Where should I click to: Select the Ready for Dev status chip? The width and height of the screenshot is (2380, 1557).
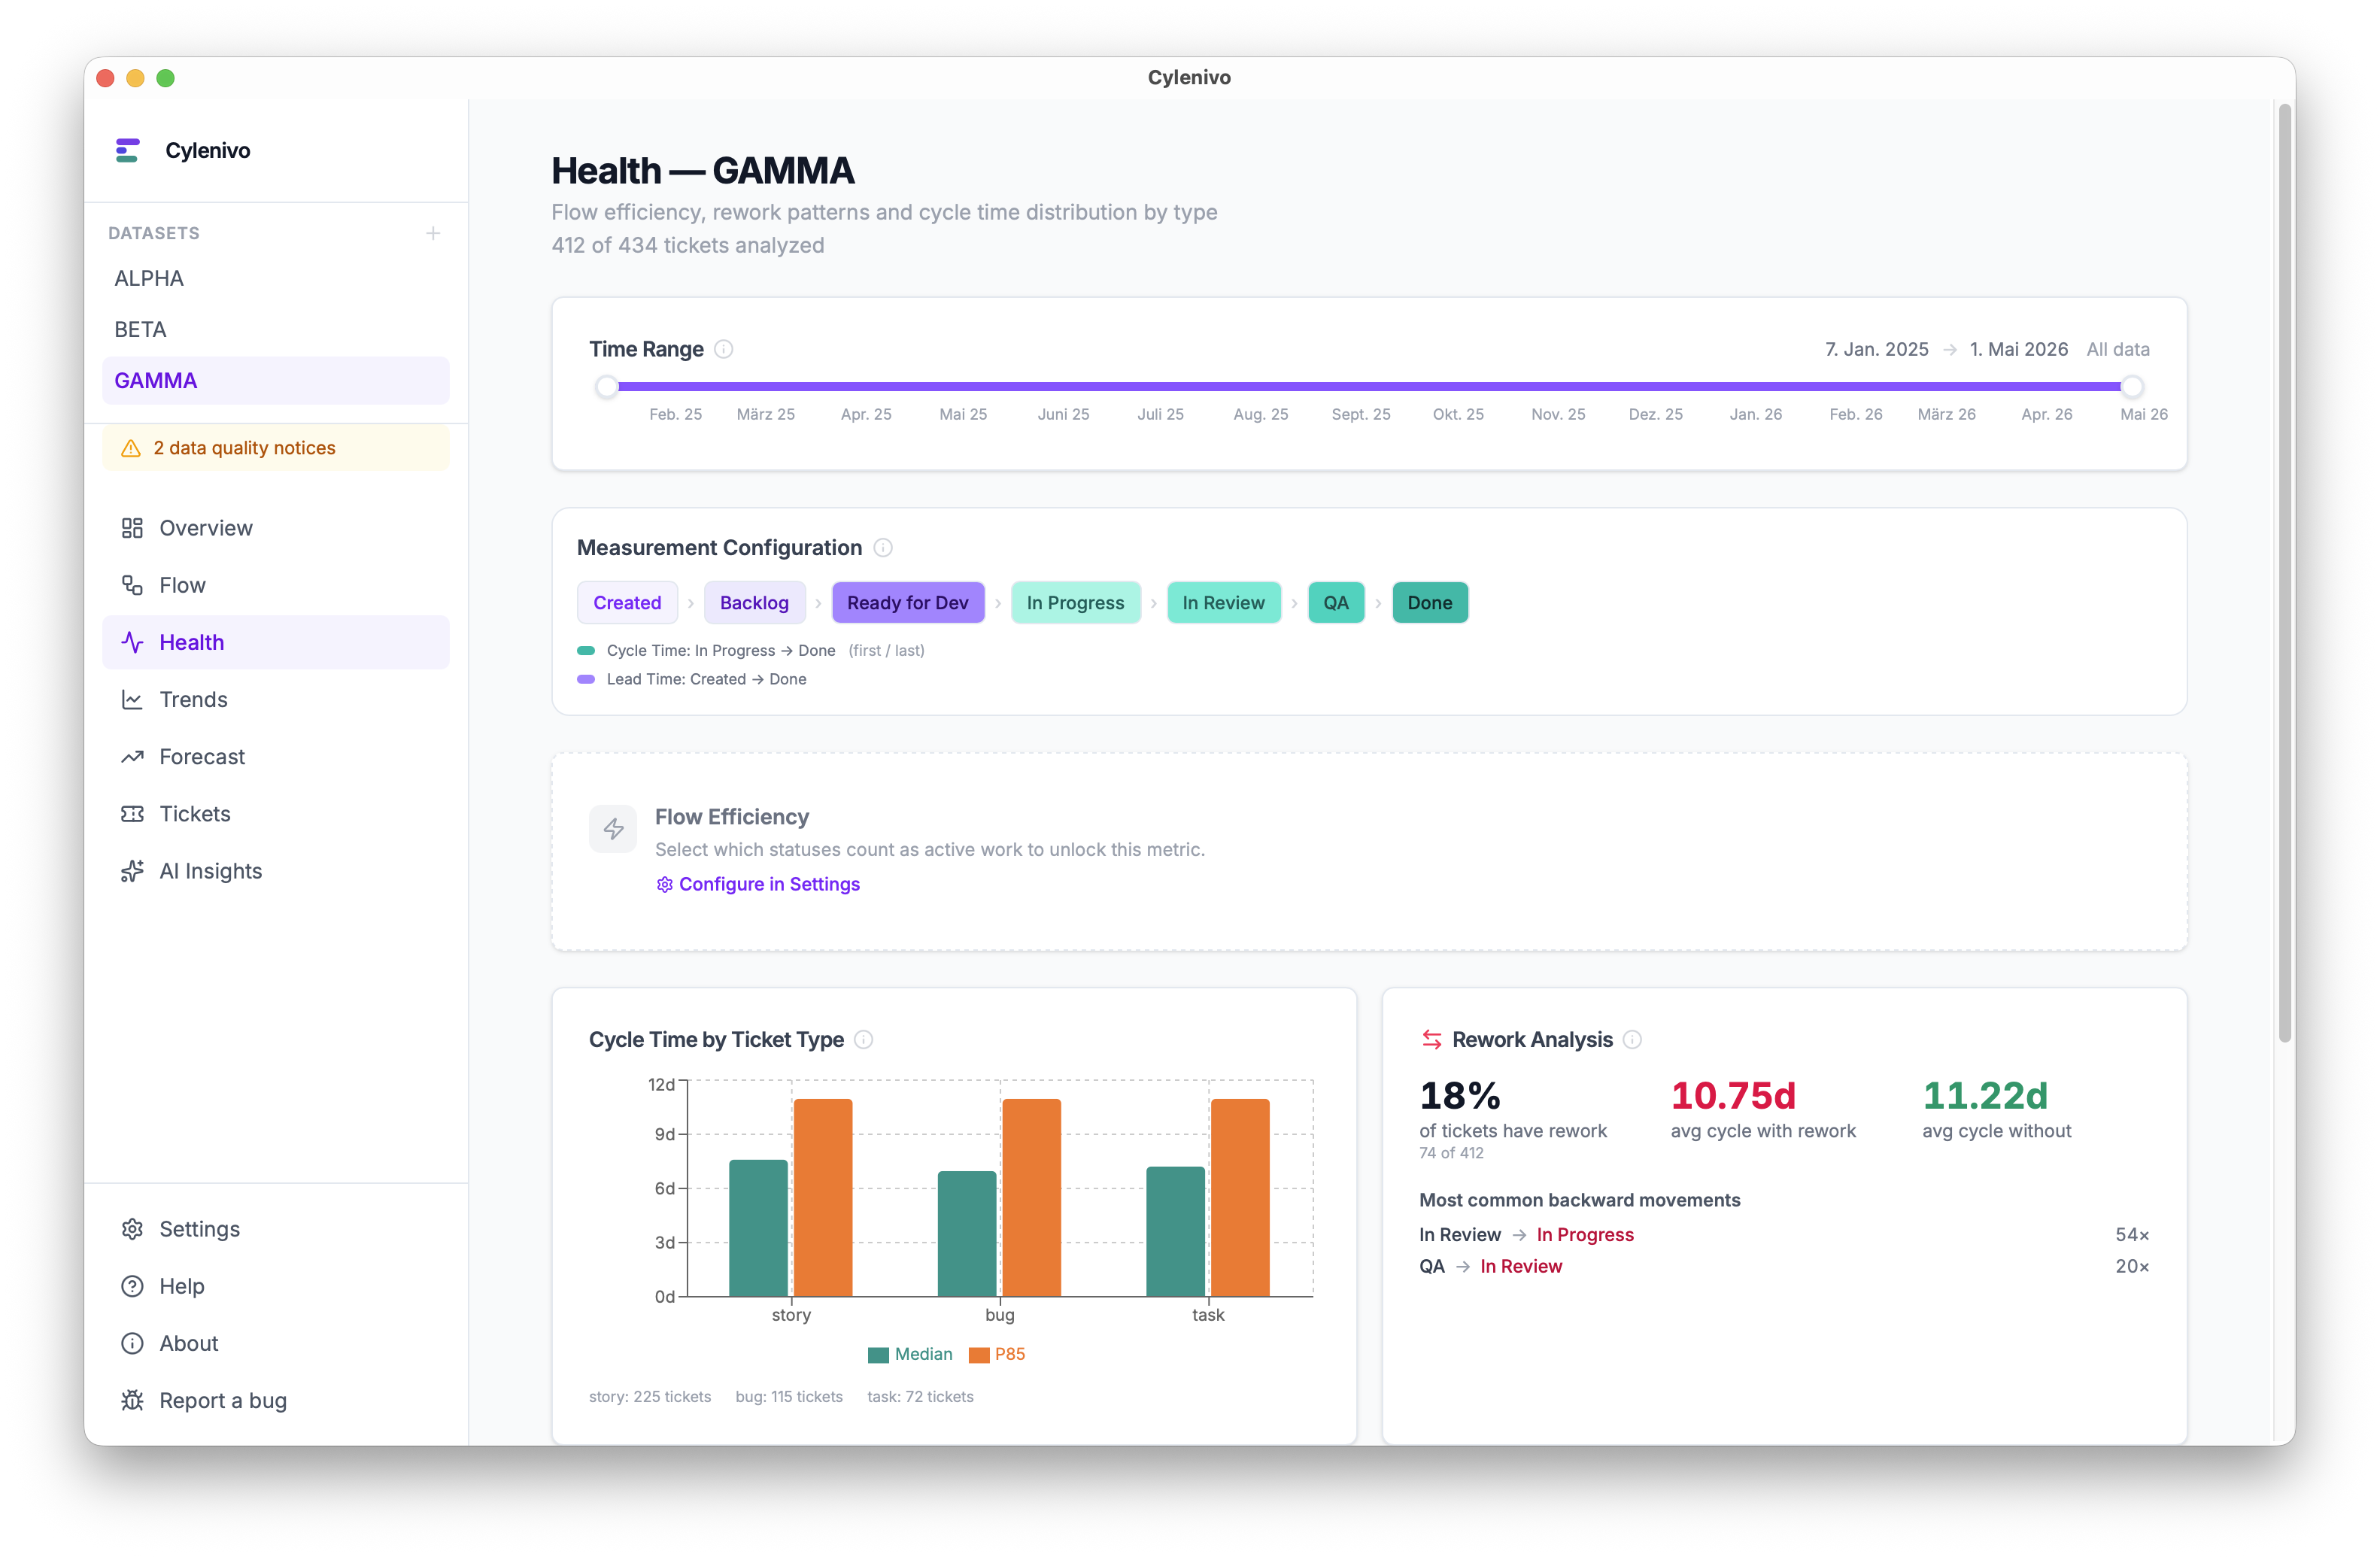(907, 603)
